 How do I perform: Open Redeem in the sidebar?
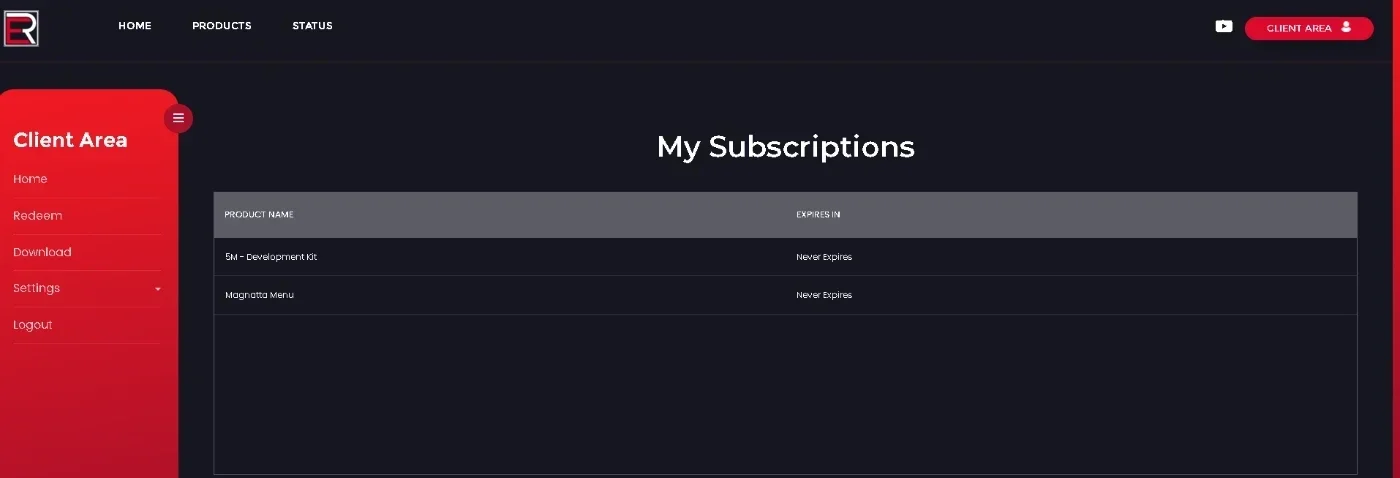coord(38,216)
